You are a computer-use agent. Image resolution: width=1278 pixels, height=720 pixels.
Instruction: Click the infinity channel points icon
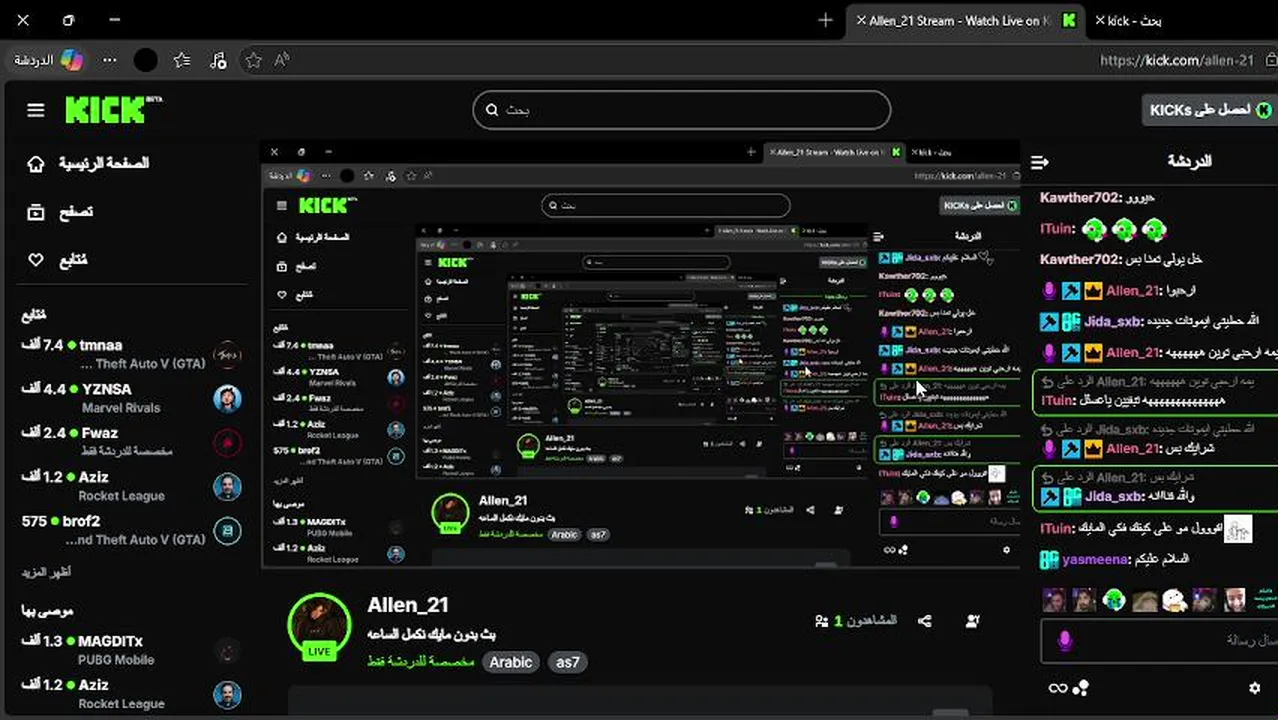[x=1058, y=688]
